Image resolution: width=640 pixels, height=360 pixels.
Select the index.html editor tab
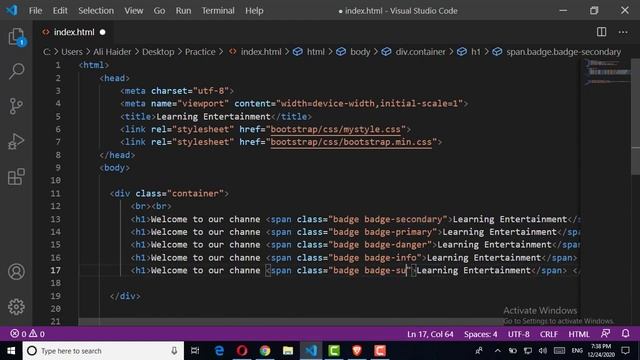click(73, 32)
